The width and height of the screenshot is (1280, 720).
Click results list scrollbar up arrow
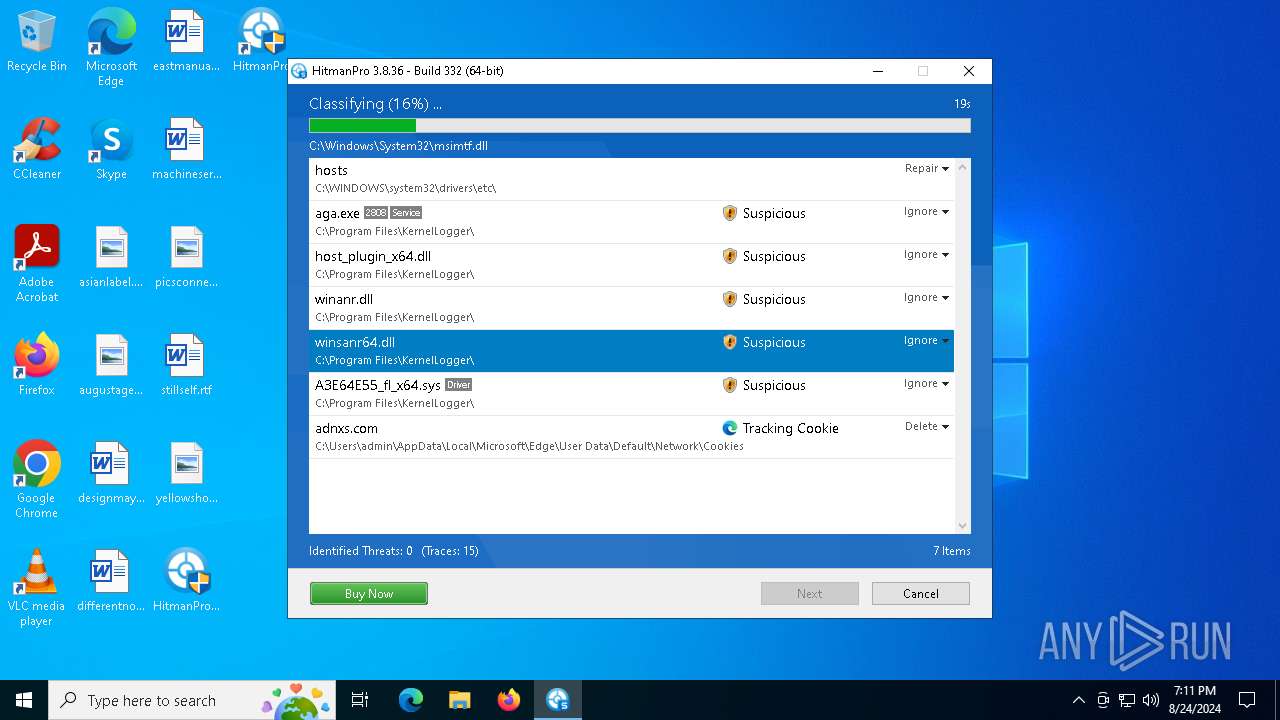[x=963, y=167]
